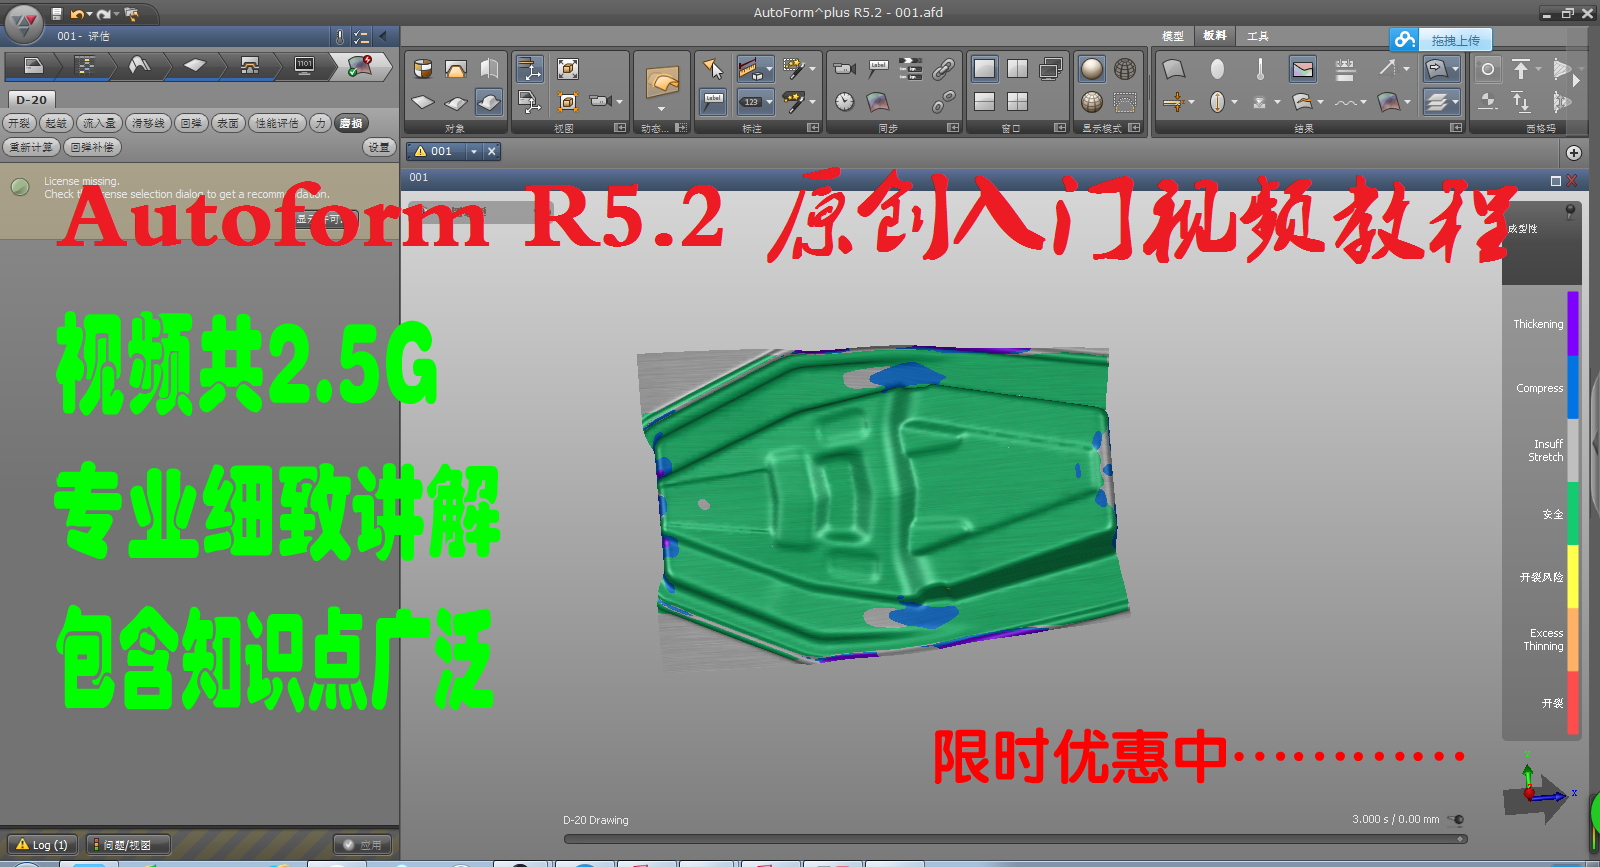Collapse the left panel with arrow icon
This screenshot has height=867, width=1600.
pos(383,37)
